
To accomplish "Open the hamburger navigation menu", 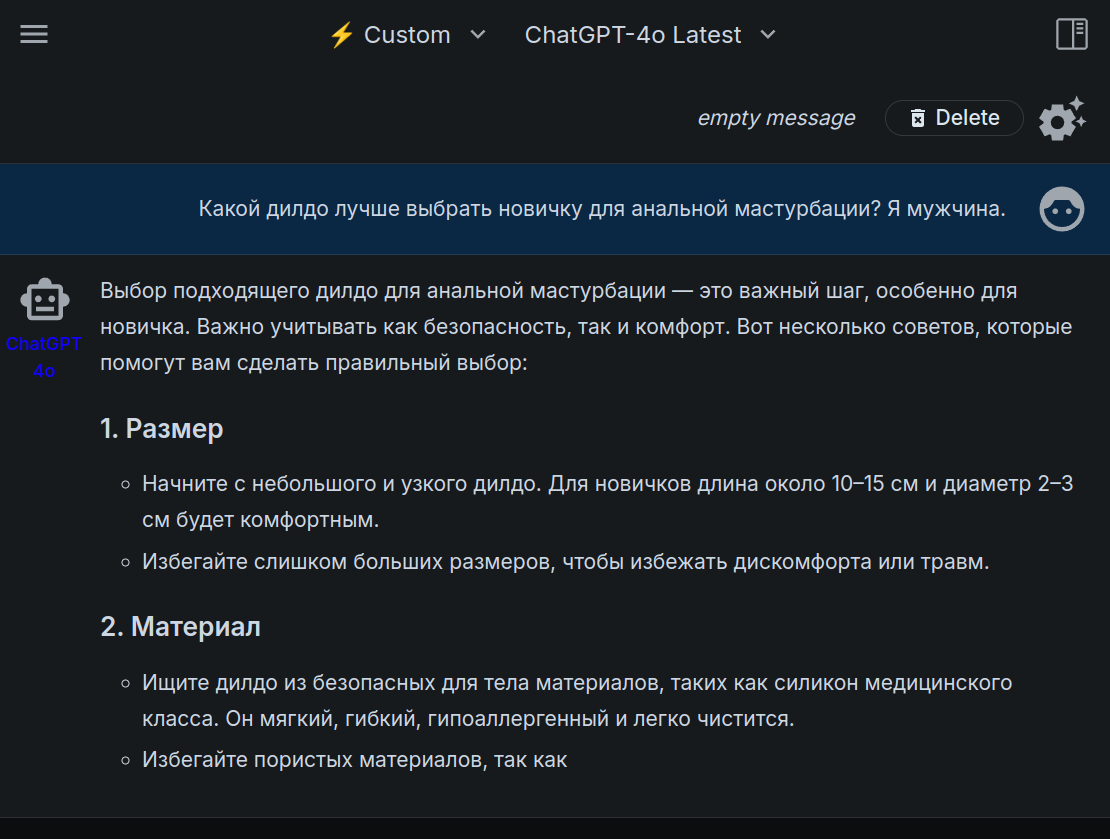I will point(34,34).
